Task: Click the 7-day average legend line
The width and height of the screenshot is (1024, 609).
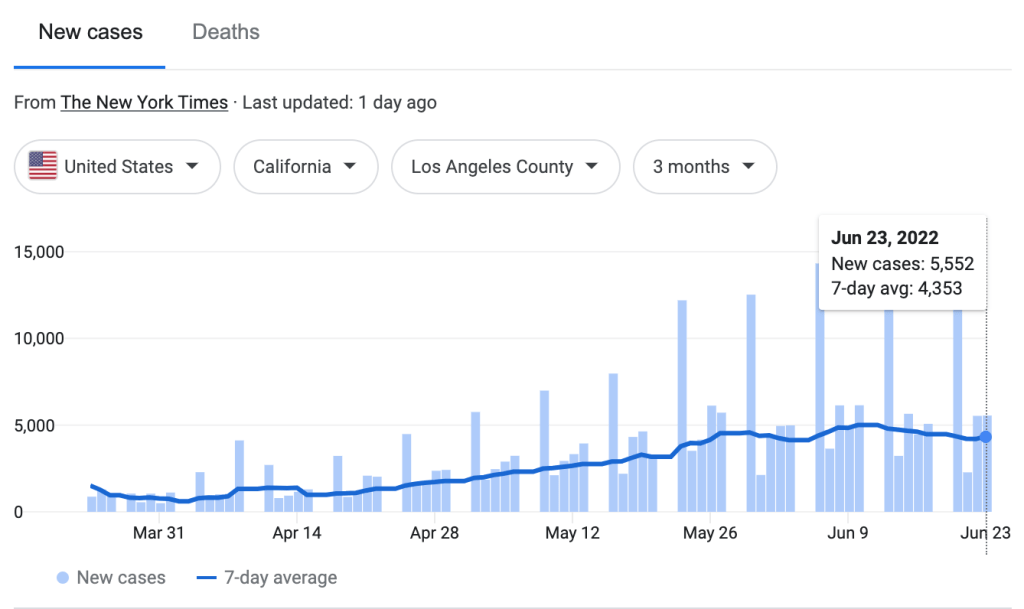Action: pos(206,578)
